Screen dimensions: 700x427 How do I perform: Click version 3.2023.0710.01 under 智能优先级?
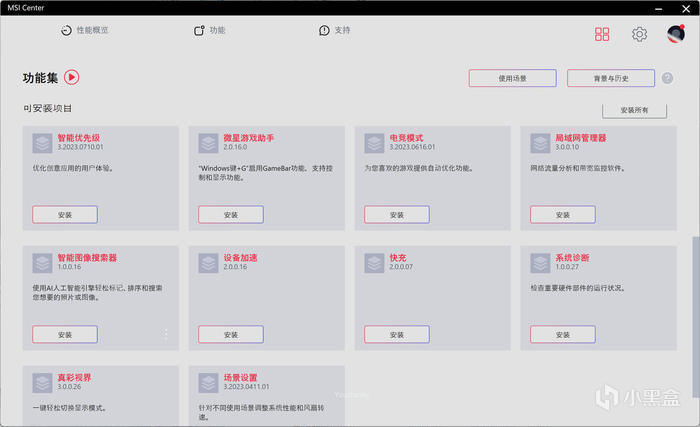(x=80, y=147)
